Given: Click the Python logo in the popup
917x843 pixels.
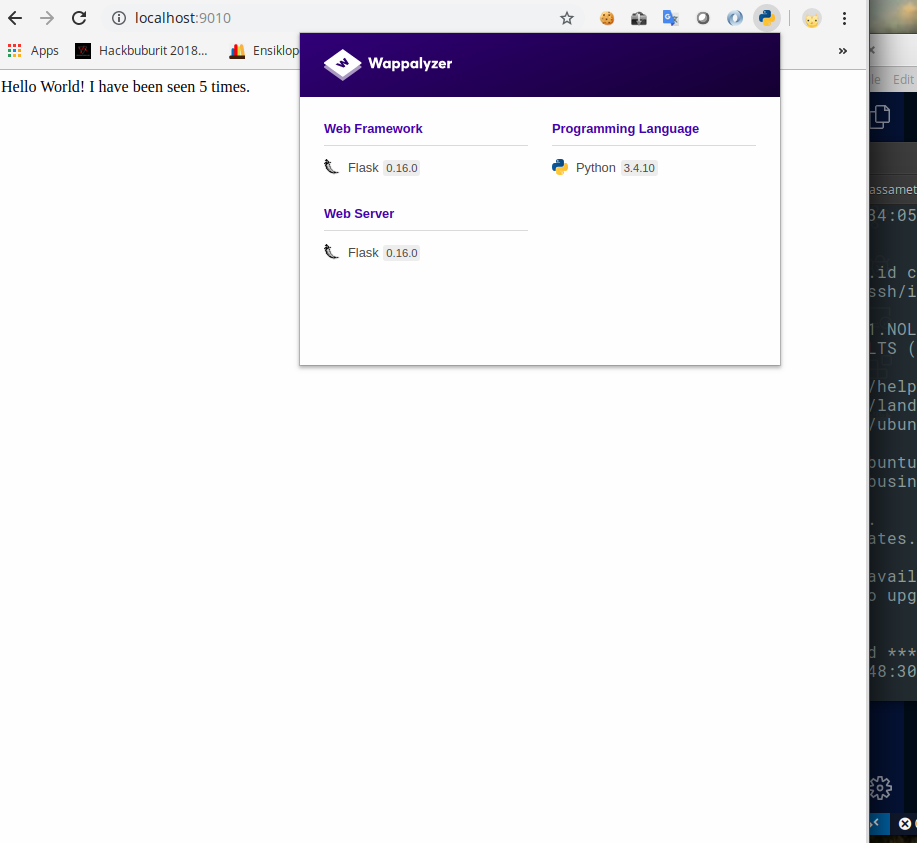Looking at the screenshot, I should pos(560,167).
